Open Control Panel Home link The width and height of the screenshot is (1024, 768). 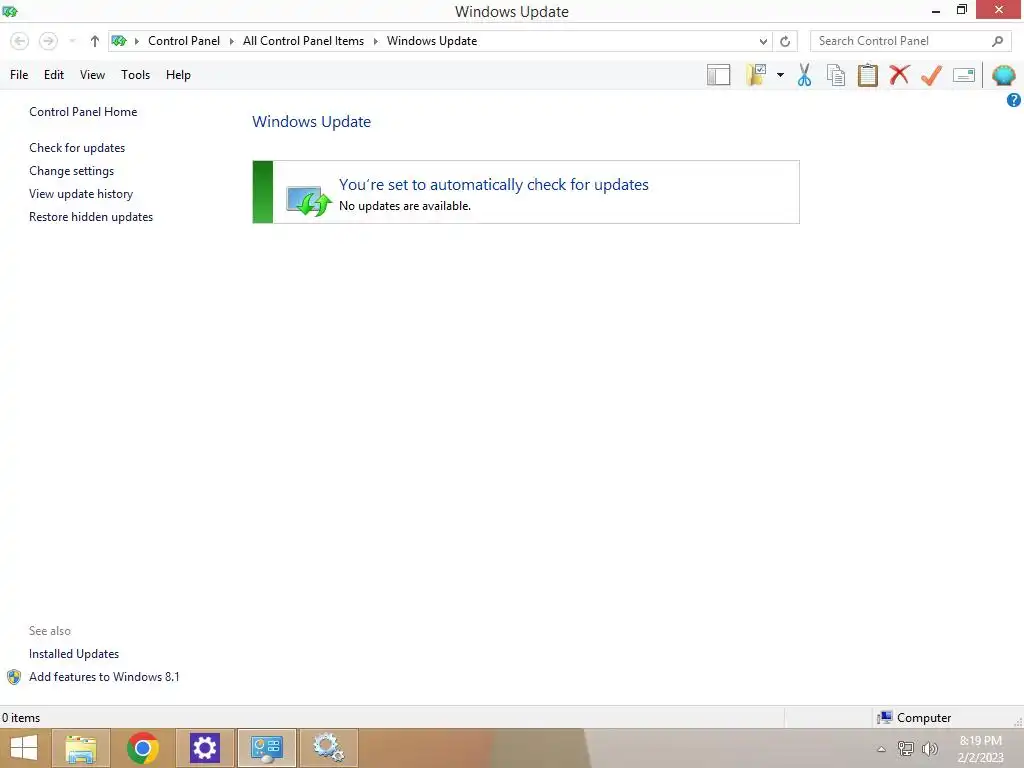[x=83, y=112]
